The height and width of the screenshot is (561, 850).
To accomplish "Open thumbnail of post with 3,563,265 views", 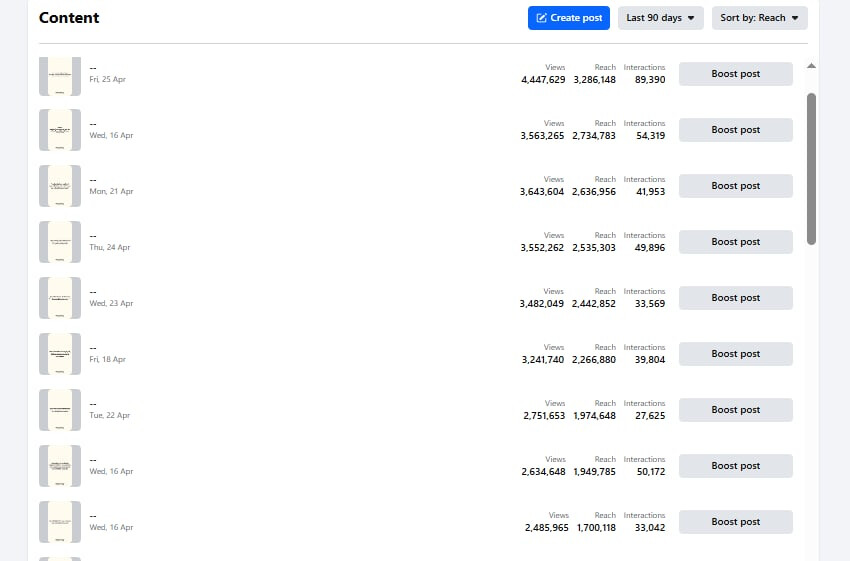I will coord(60,130).
